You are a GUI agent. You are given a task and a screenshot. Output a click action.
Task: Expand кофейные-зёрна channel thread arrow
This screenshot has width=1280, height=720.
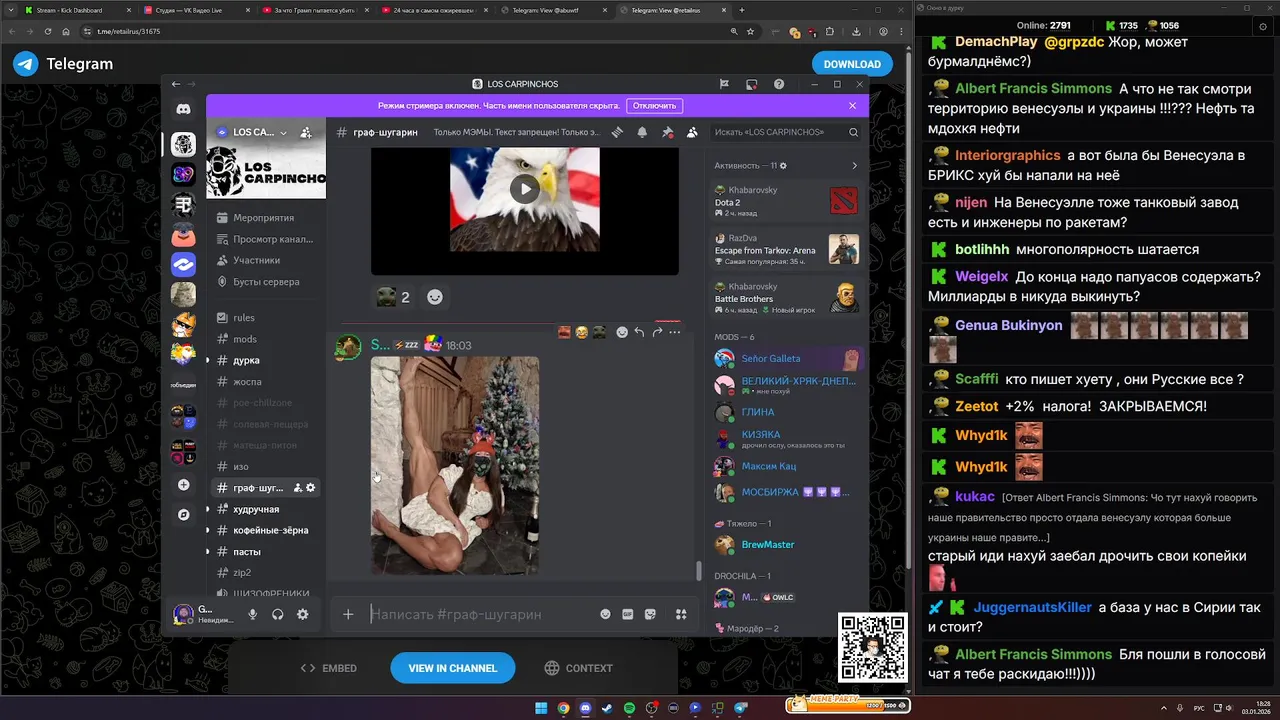[207, 530]
